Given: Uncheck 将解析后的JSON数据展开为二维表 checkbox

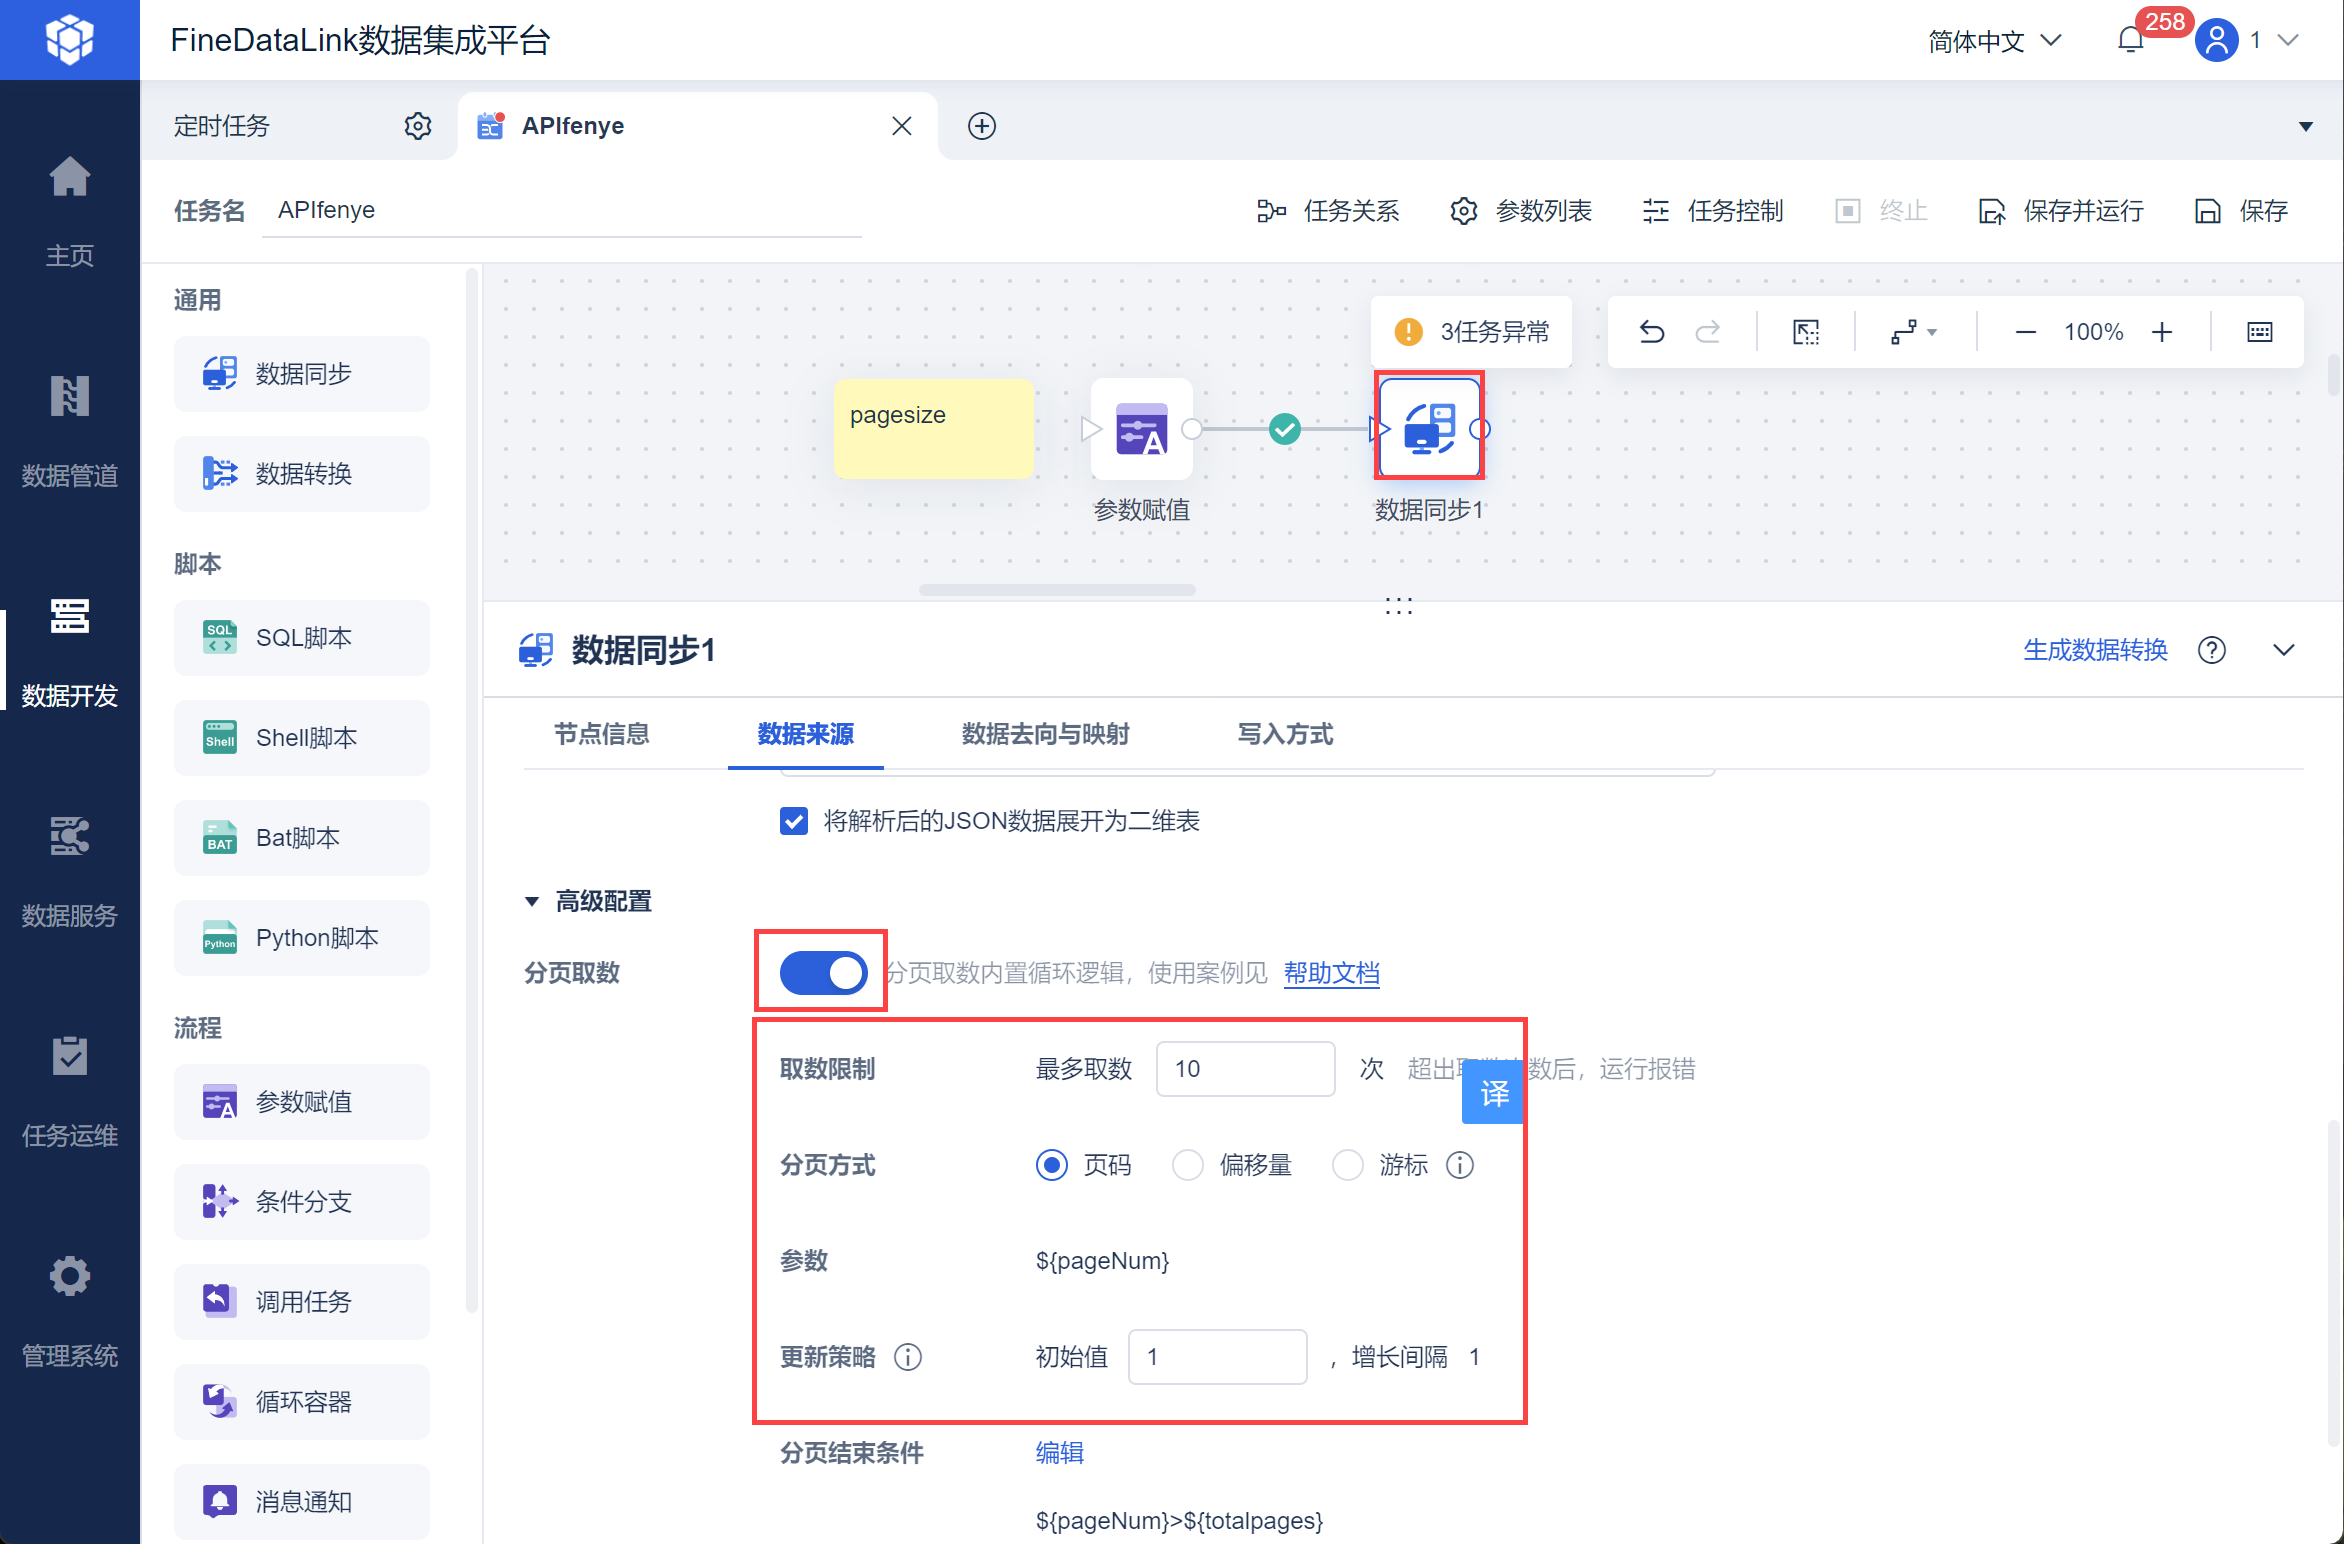Looking at the screenshot, I should tap(794, 821).
